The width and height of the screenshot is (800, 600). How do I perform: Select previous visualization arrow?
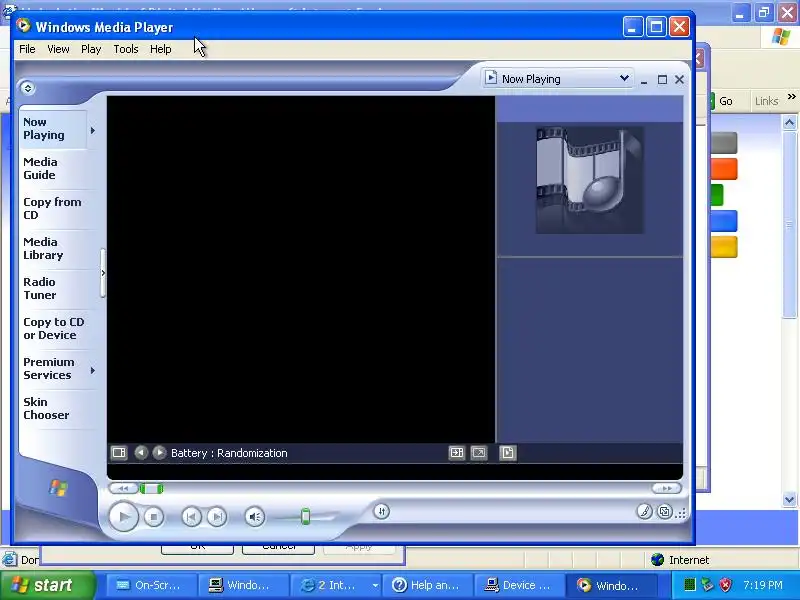[x=141, y=453]
